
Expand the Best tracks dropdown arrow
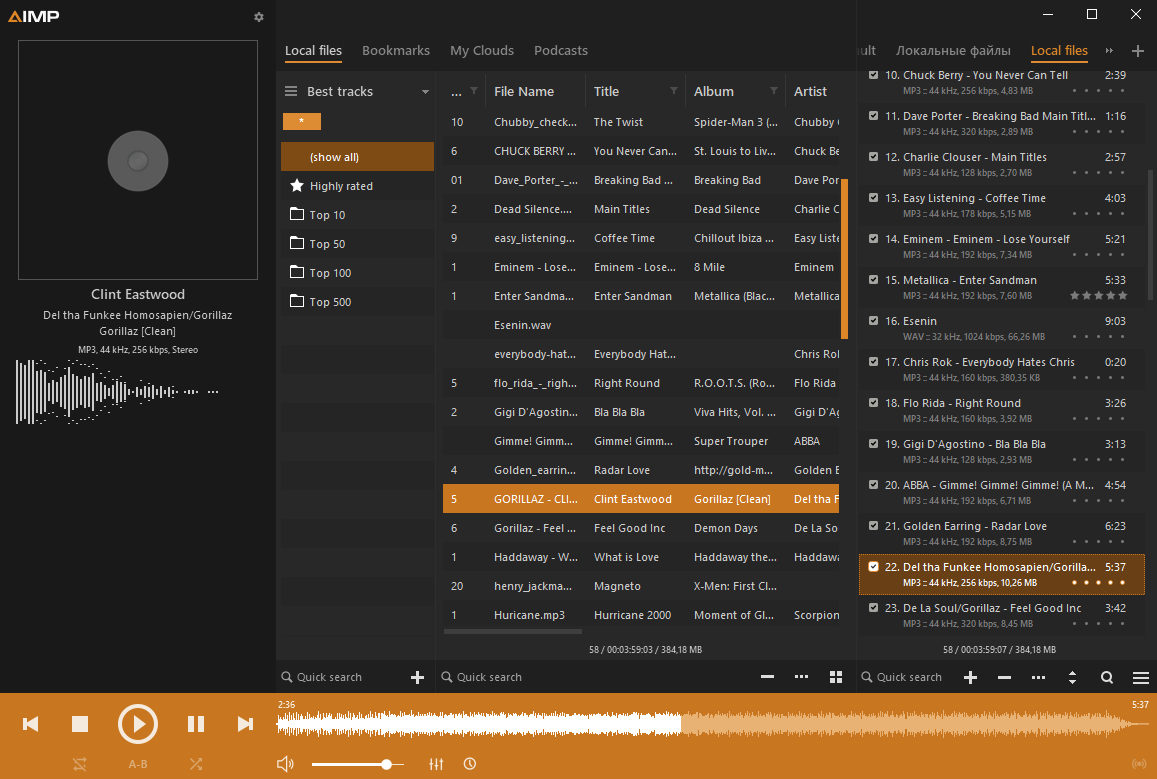coord(425,91)
